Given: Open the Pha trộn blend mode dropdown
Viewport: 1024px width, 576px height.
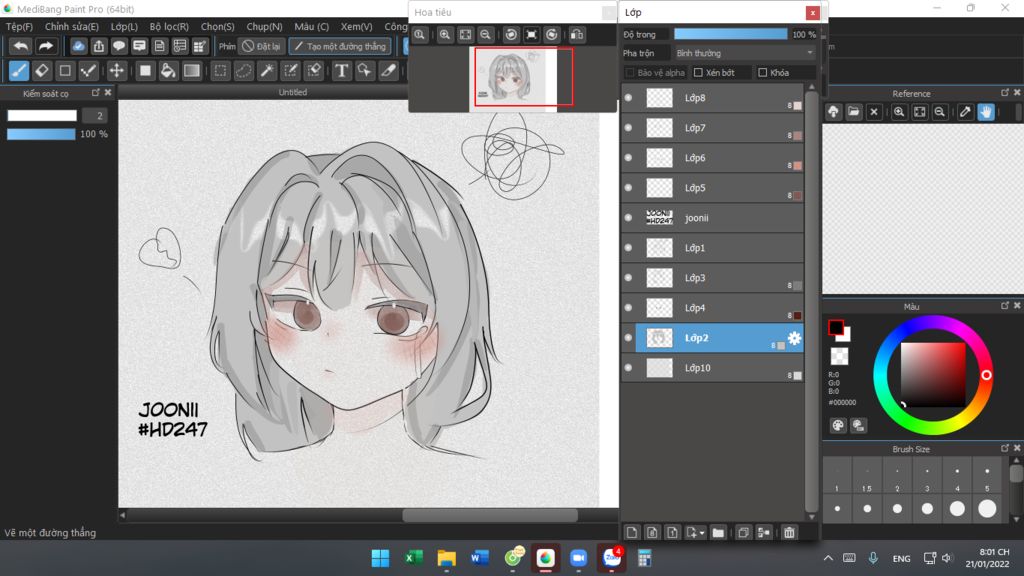Looking at the screenshot, I should 744,53.
